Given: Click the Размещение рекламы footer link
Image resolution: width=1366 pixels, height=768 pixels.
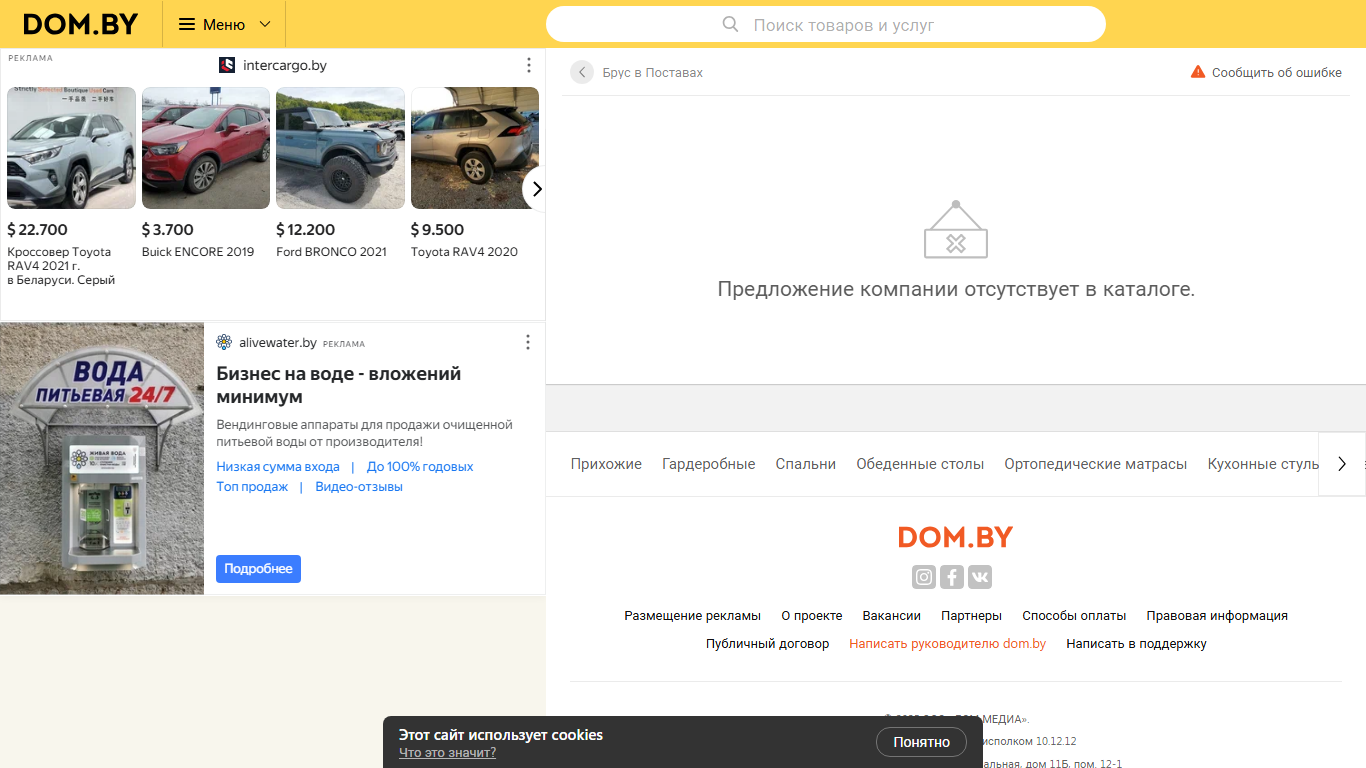Looking at the screenshot, I should pyautogui.click(x=693, y=616).
